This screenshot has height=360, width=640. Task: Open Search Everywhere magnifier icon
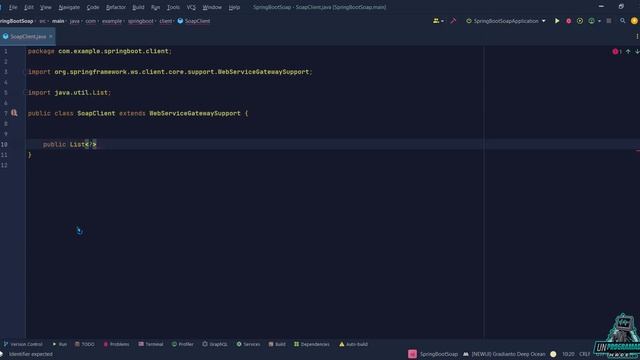coord(622,21)
